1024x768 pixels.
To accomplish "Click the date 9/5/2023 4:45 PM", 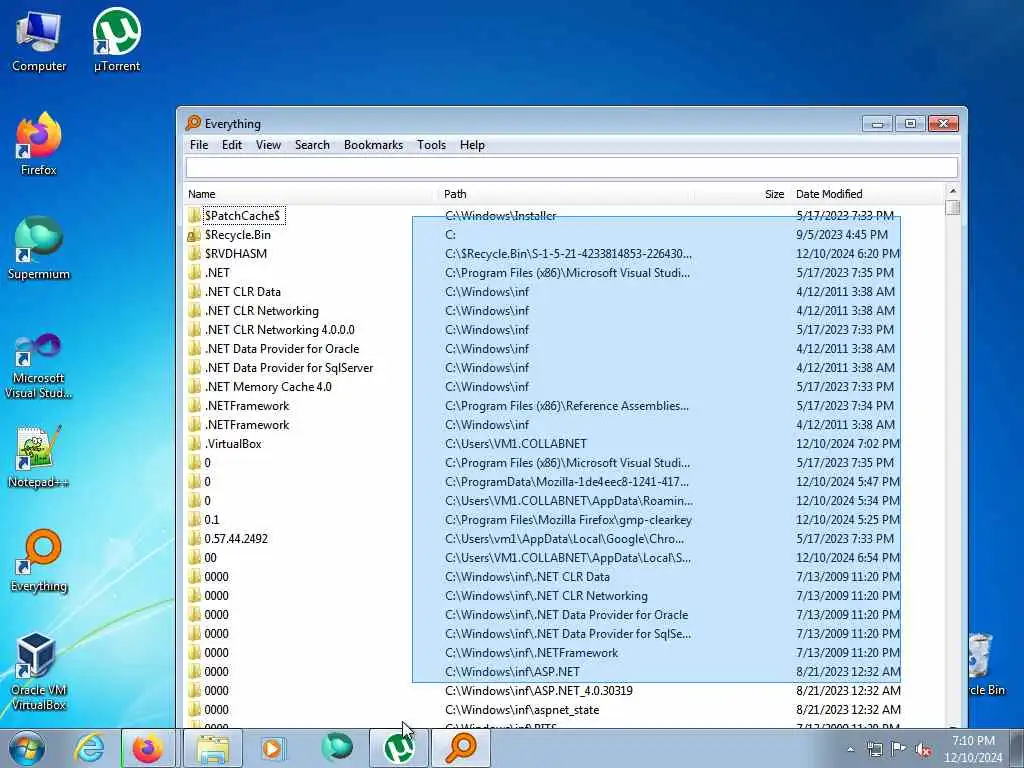I will coord(842,234).
